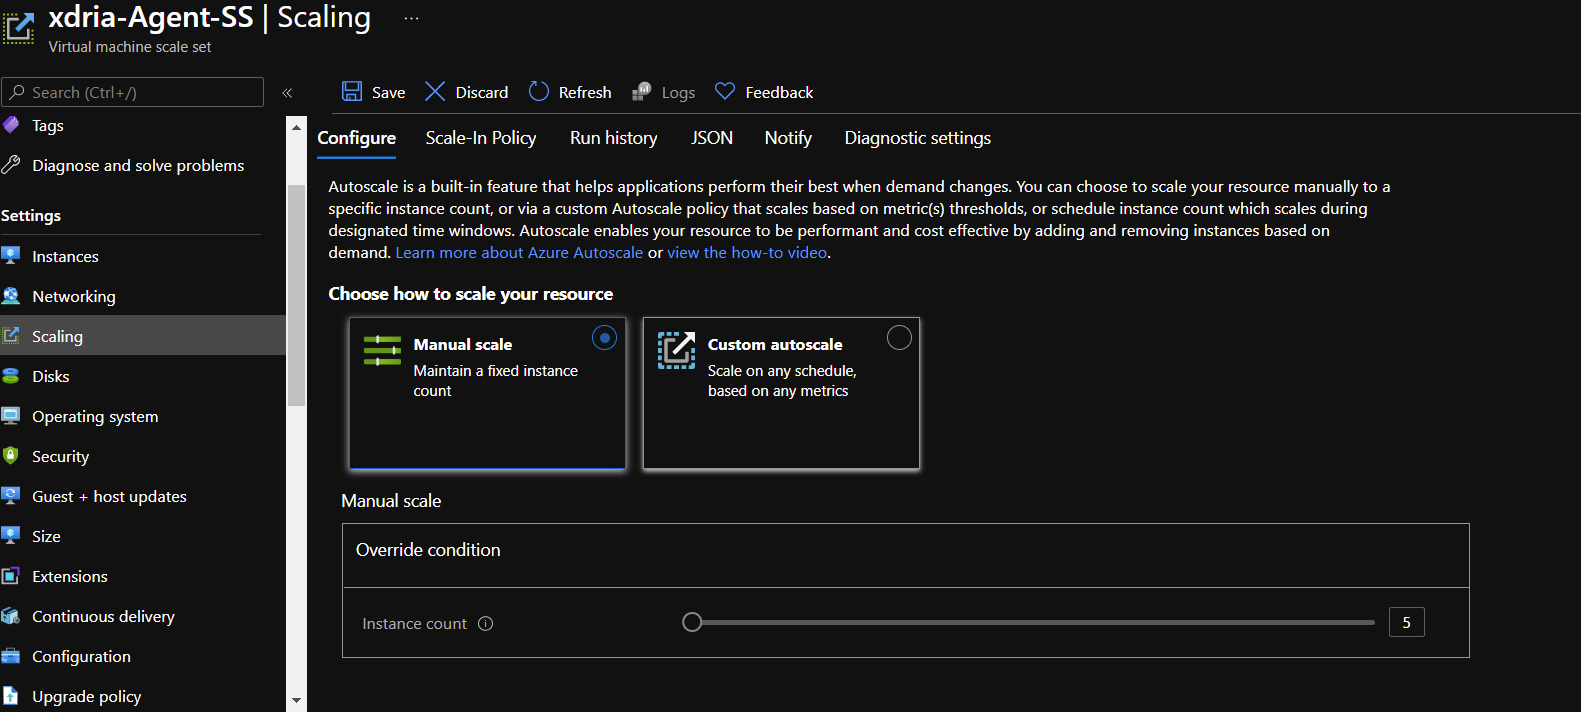Open the Notify tab
This screenshot has width=1581, height=712.
[788, 138]
